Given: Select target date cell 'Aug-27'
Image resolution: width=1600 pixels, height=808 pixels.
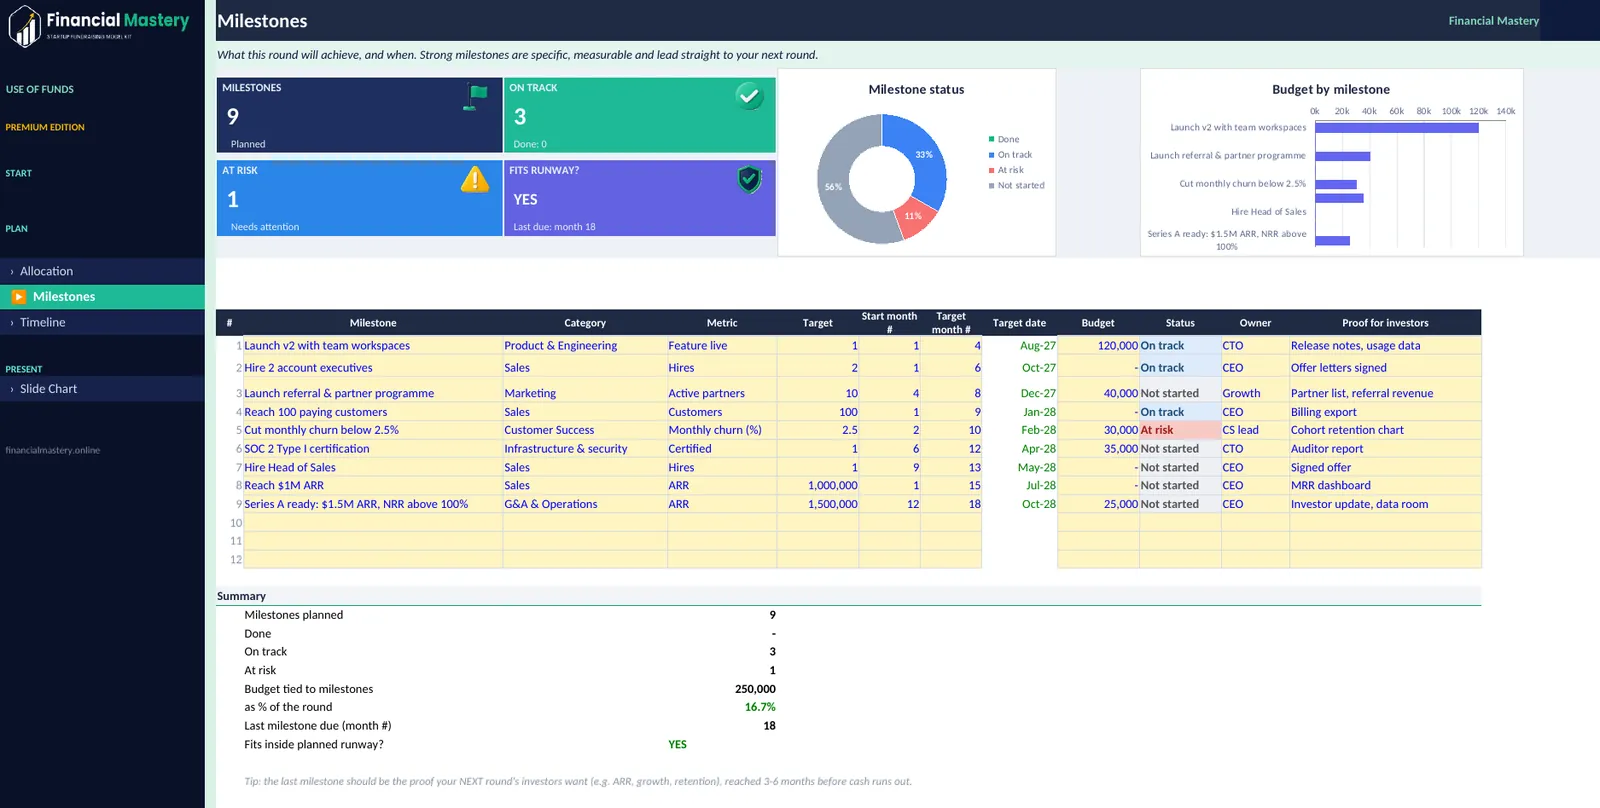Looking at the screenshot, I should pos(1019,346).
